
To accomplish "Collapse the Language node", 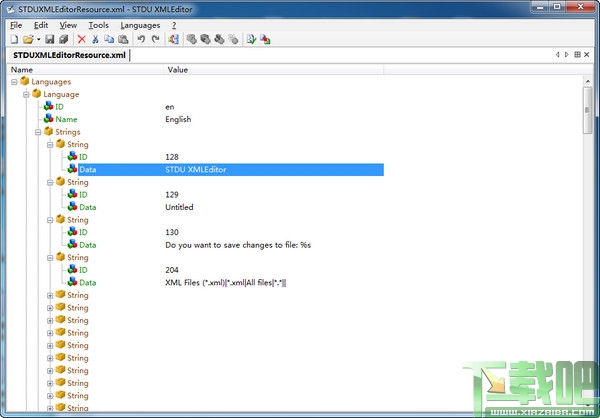I will (26, 95).
